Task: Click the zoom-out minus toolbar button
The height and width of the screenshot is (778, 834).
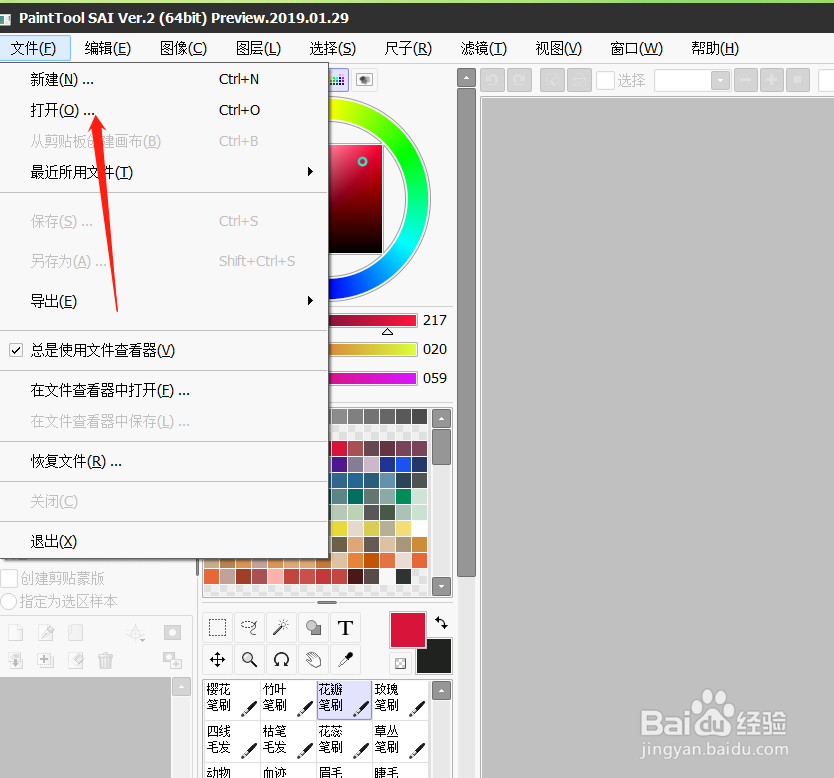Action: pyautogui.click(x=746, y=80)
